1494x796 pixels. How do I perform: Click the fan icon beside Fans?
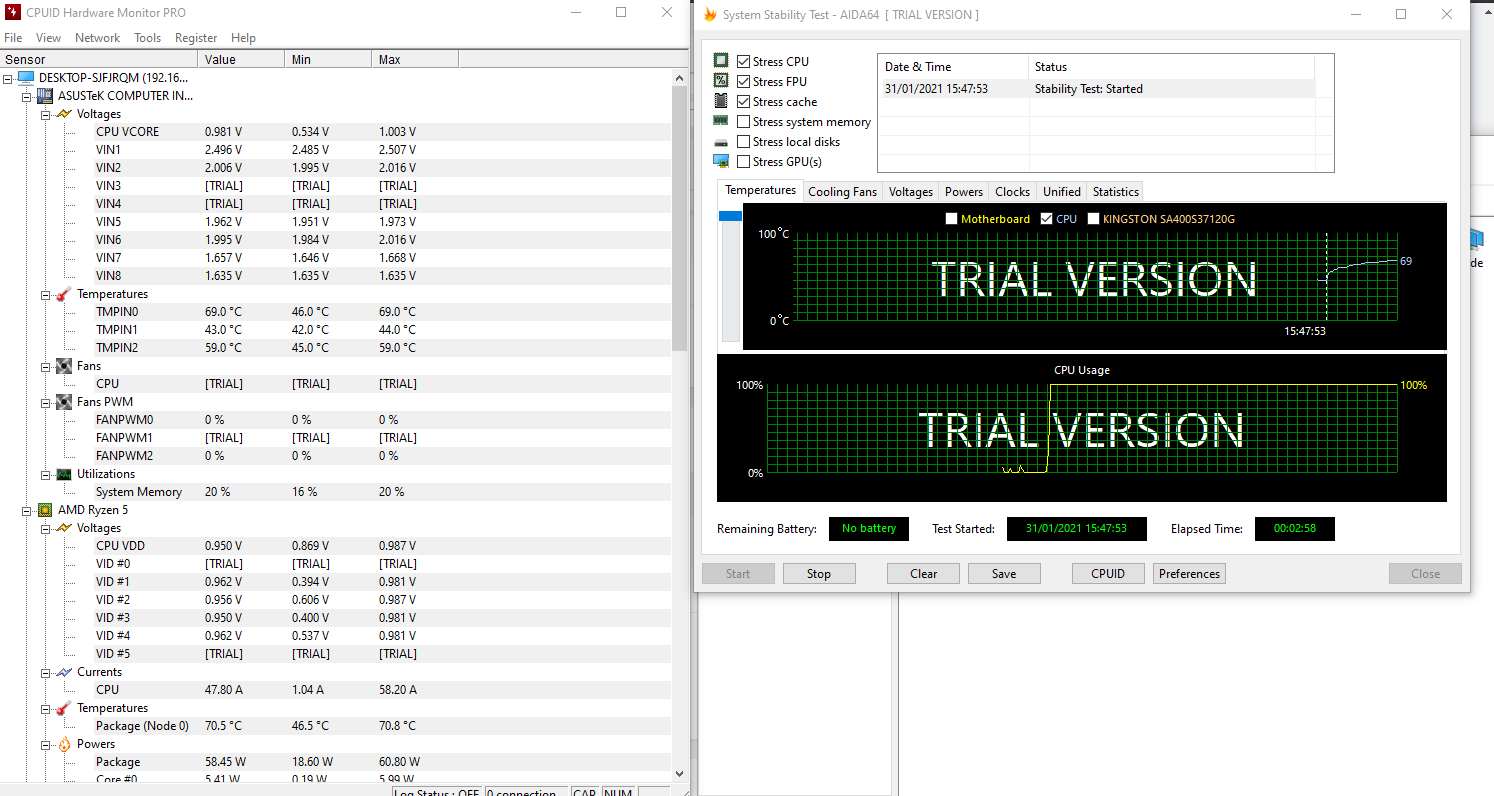[x=63, y=366]
